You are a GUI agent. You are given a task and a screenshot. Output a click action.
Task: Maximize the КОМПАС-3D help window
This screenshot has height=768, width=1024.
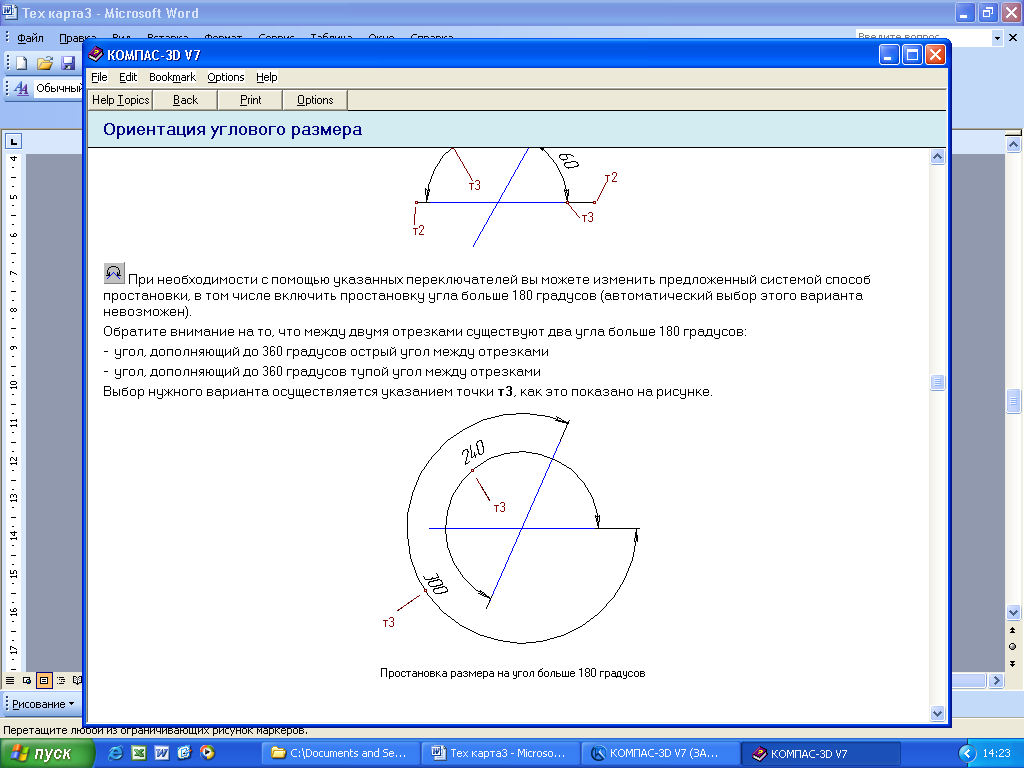pyautogui.click(x=912, y=55)
